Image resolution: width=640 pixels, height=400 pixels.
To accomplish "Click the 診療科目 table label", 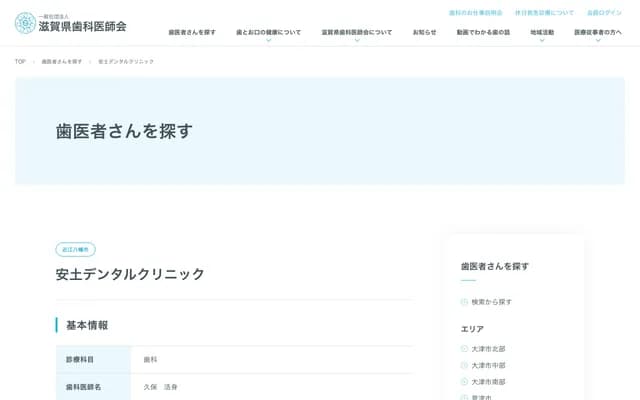I will click(x=80, y=360).
